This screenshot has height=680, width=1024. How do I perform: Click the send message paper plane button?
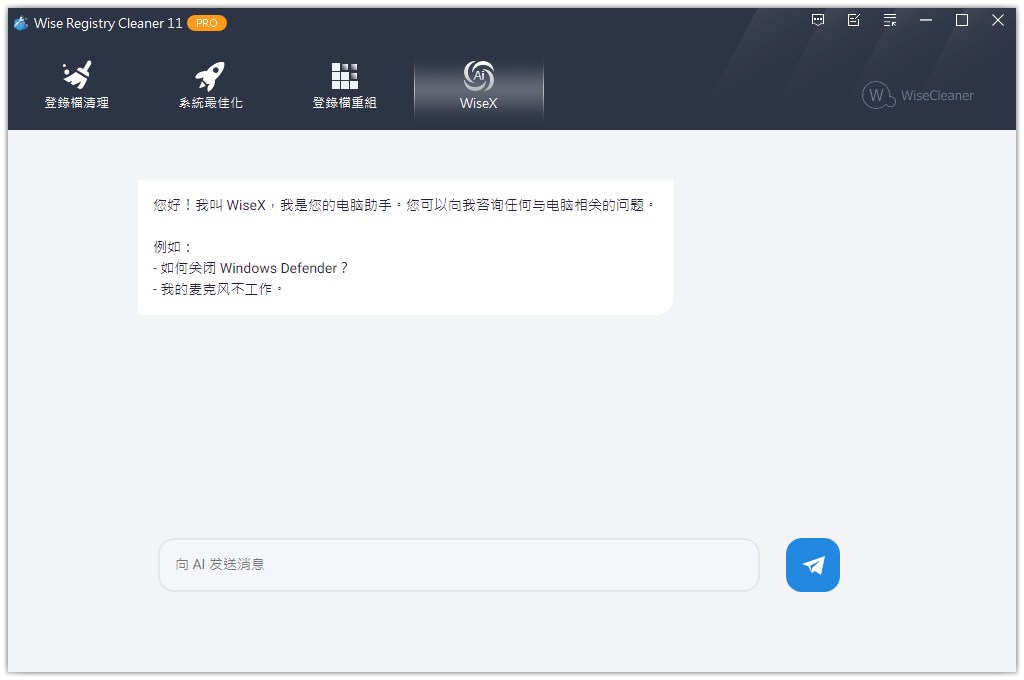click(x=812, y=565)
